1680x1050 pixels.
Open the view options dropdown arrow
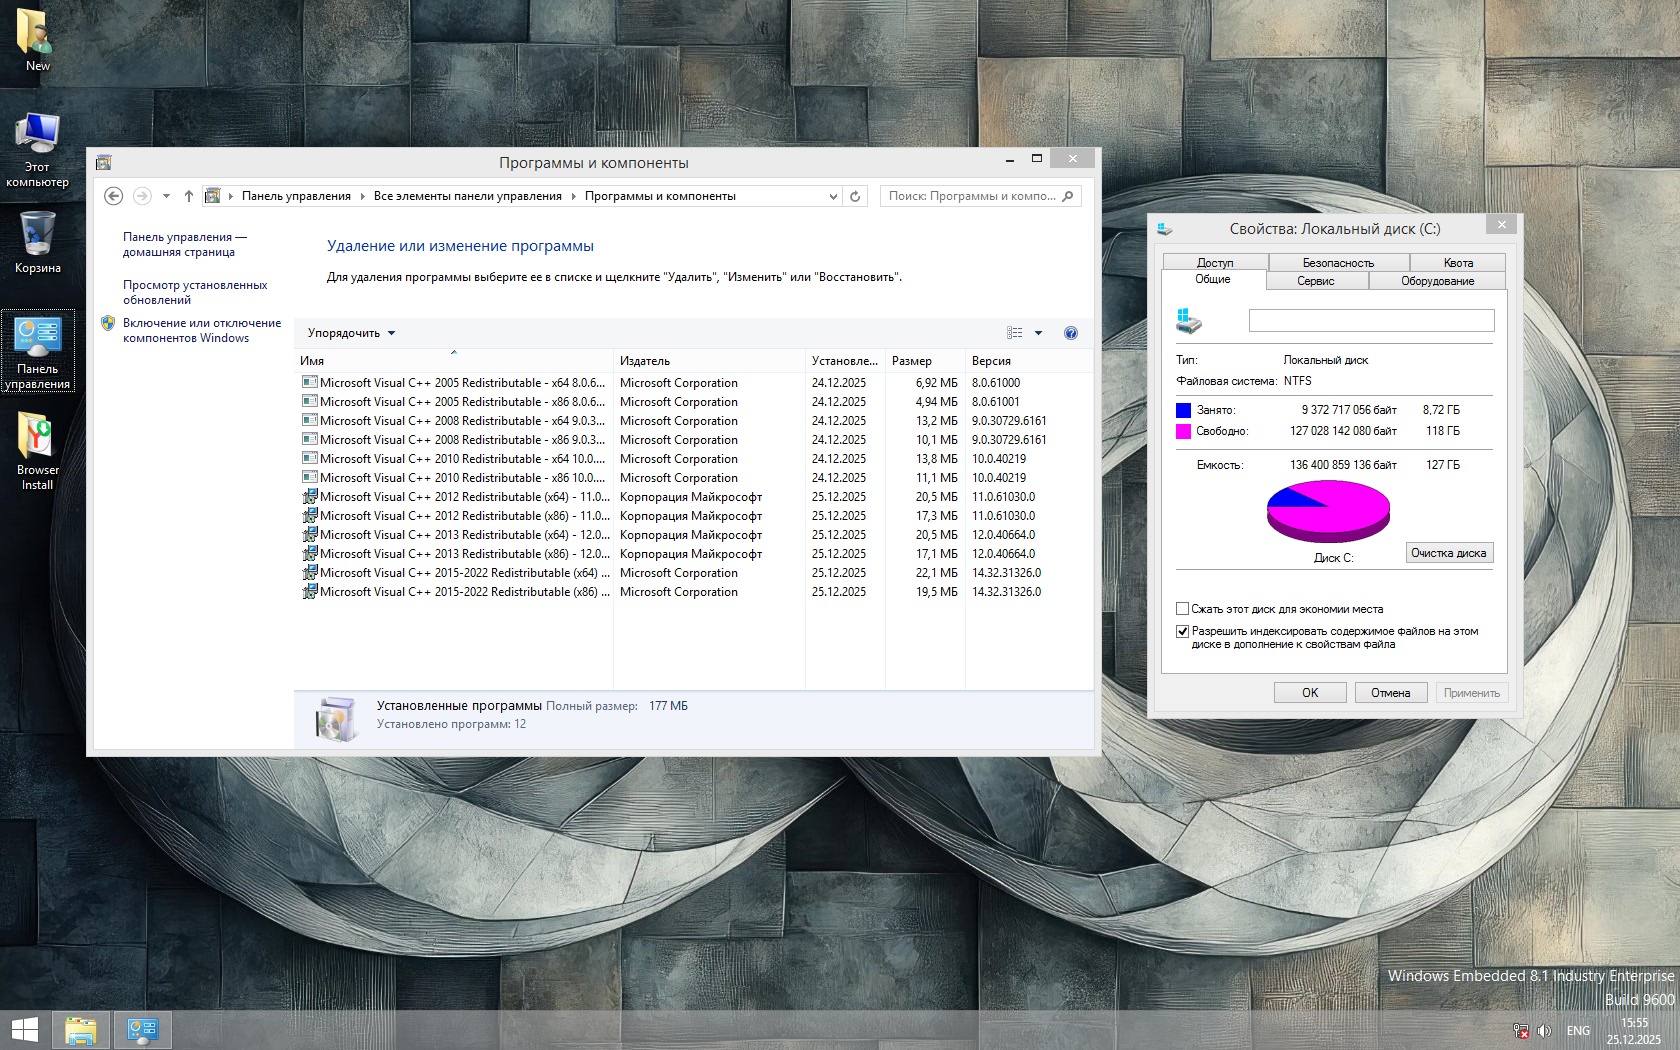click(1038, 333)
